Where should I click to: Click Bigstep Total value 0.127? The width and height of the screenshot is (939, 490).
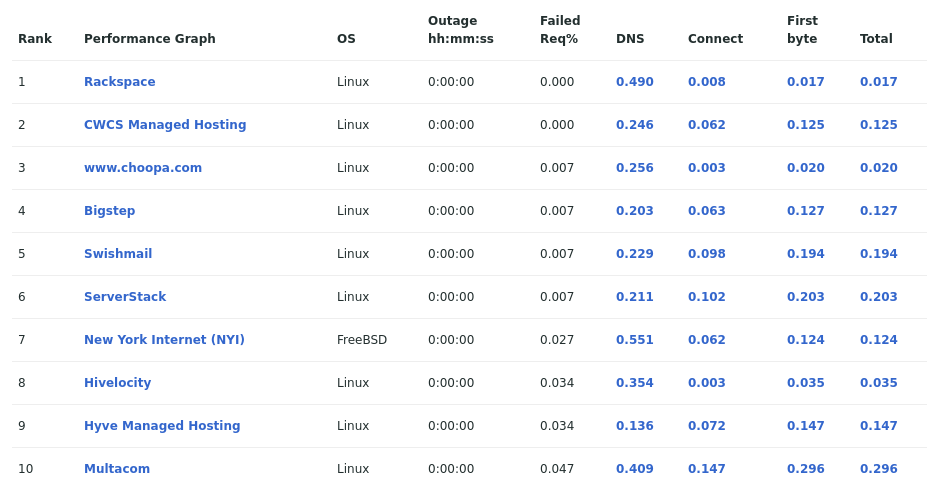coord(879,211)
